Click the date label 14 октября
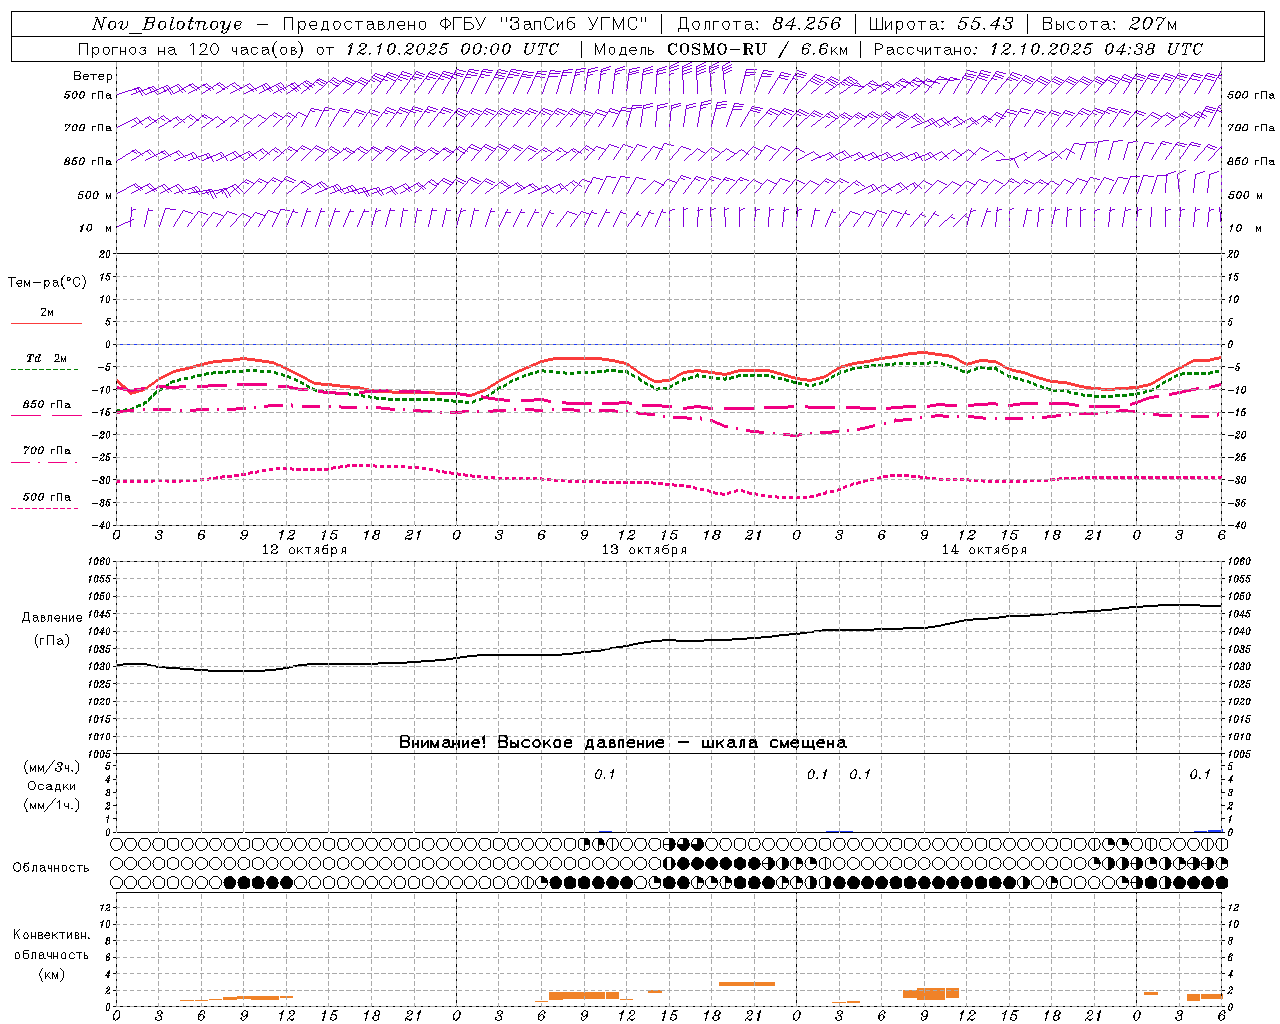This screenshot has width=1280, height=1024. [x=984, y=550]
